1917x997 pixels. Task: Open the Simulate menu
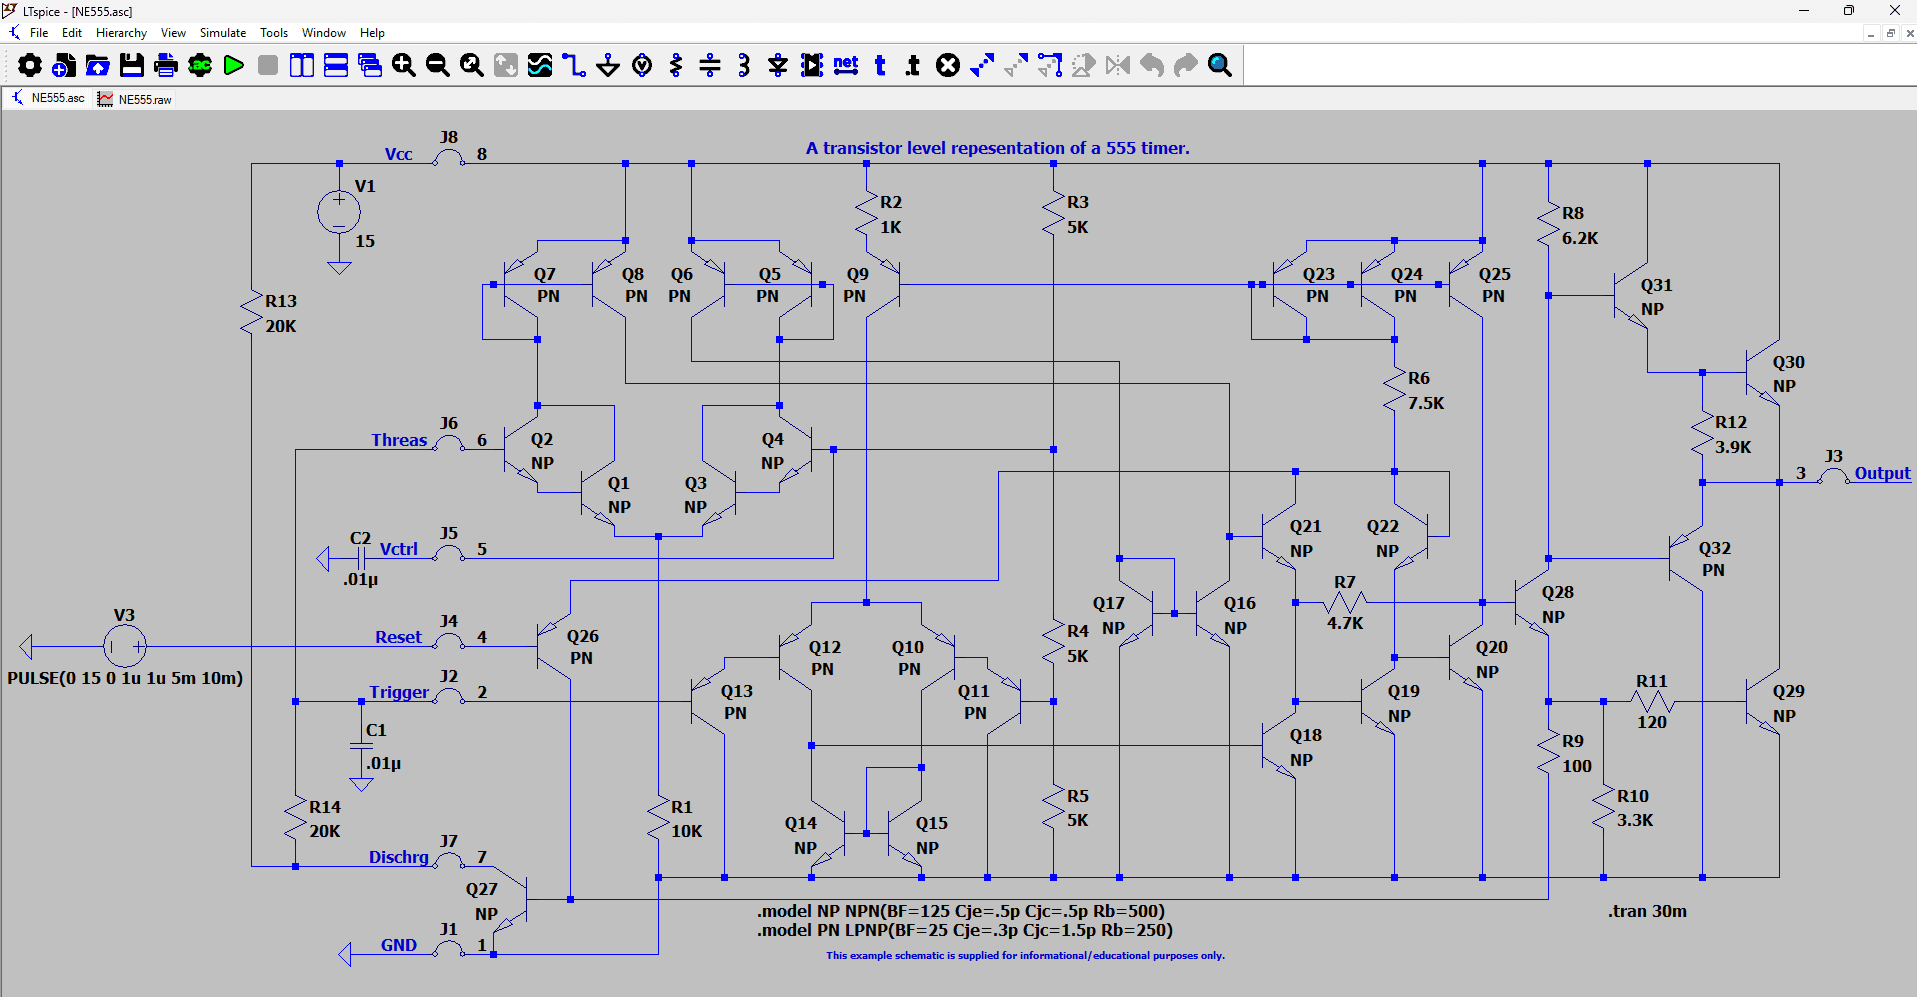(223, 33)
